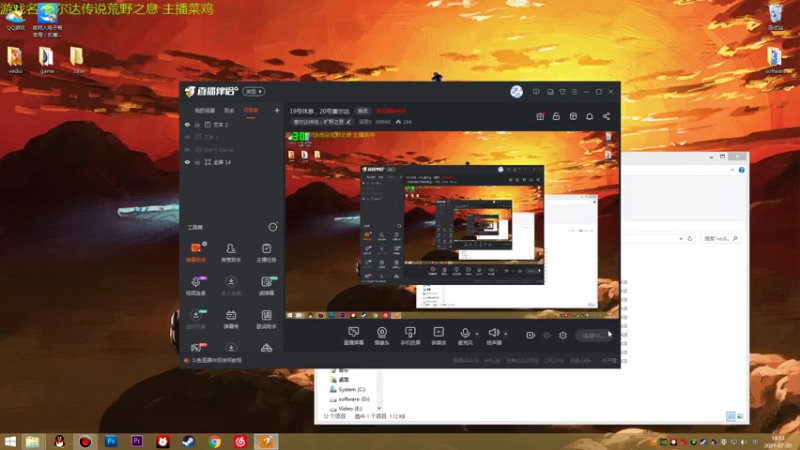800x450 pixels.
Task: Expand speaker options arrow
Action: (506, 334)
